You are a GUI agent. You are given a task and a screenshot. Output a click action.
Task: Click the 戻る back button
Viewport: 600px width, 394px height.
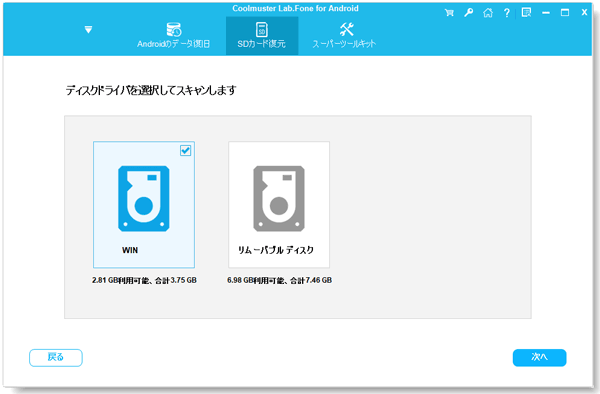pos(56,358)
